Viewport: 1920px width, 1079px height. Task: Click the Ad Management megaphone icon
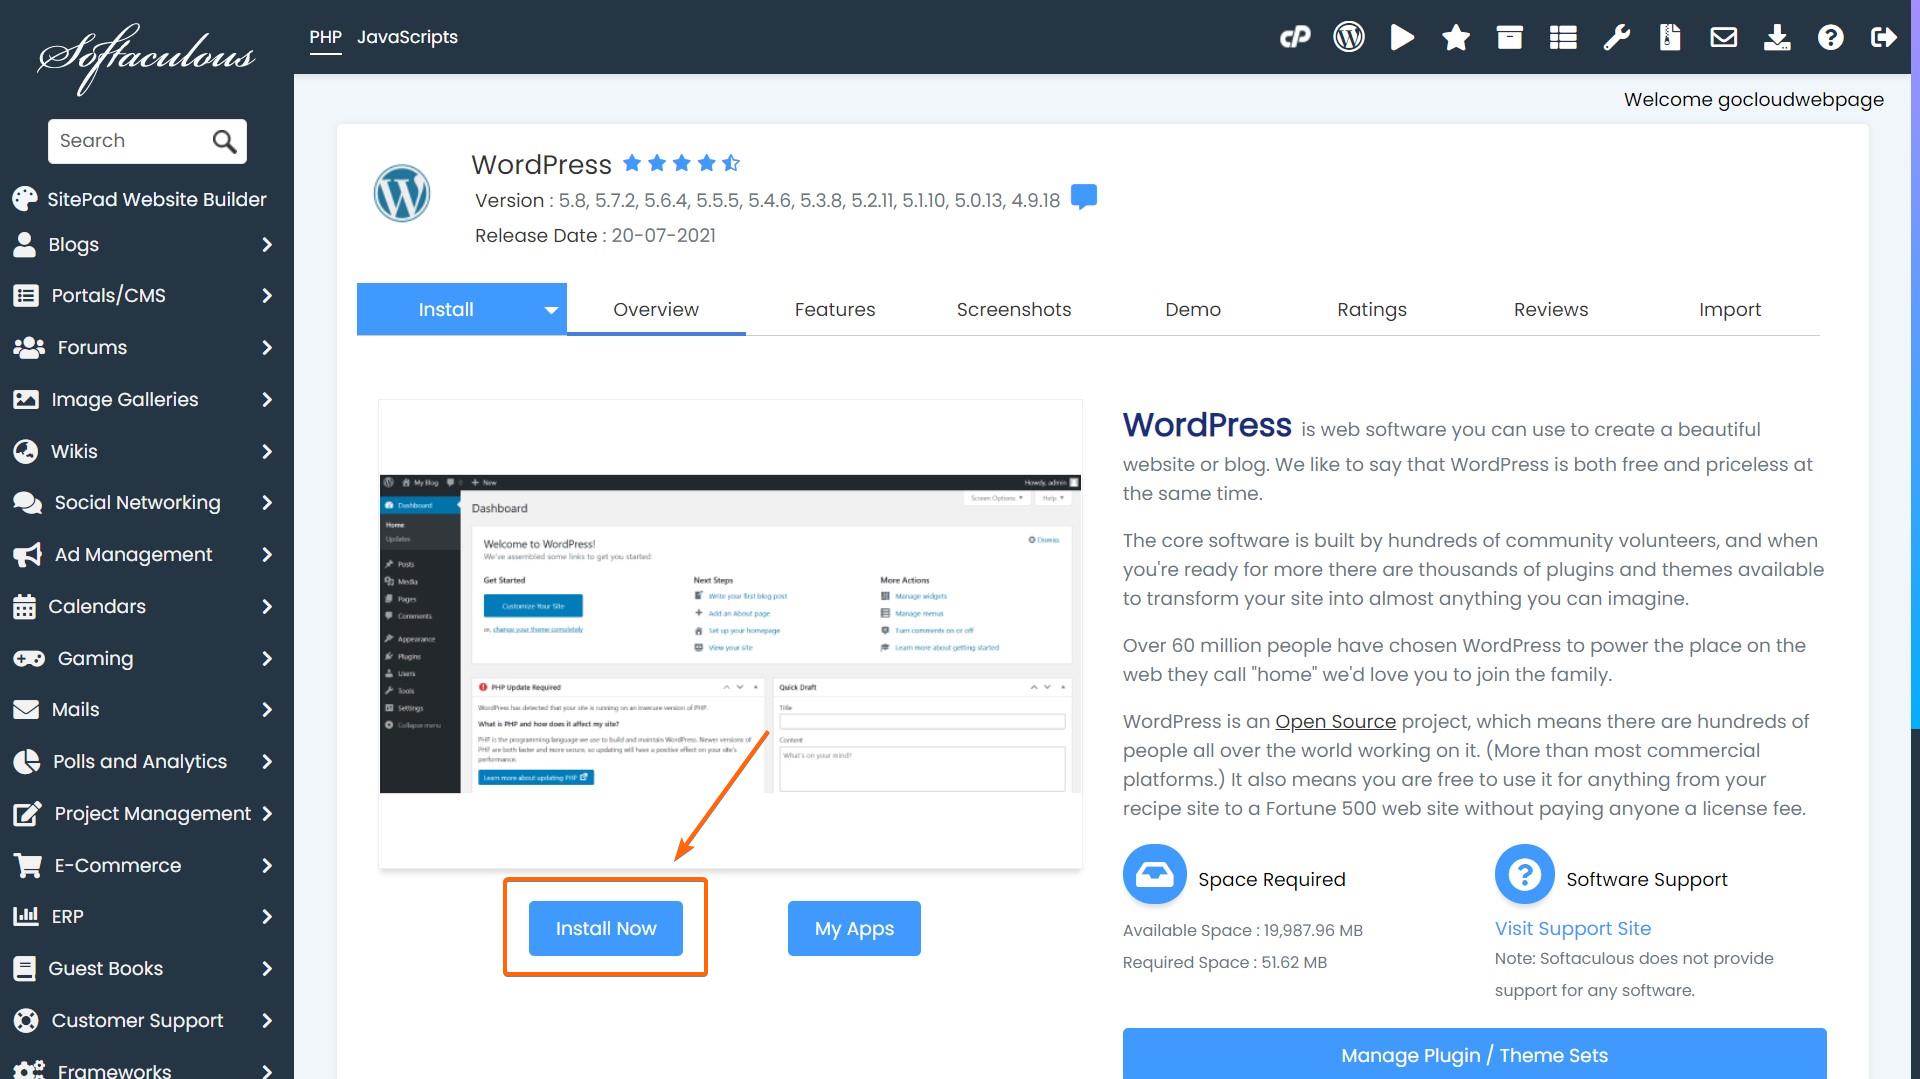pyautogui.click(x=27, y=554)
